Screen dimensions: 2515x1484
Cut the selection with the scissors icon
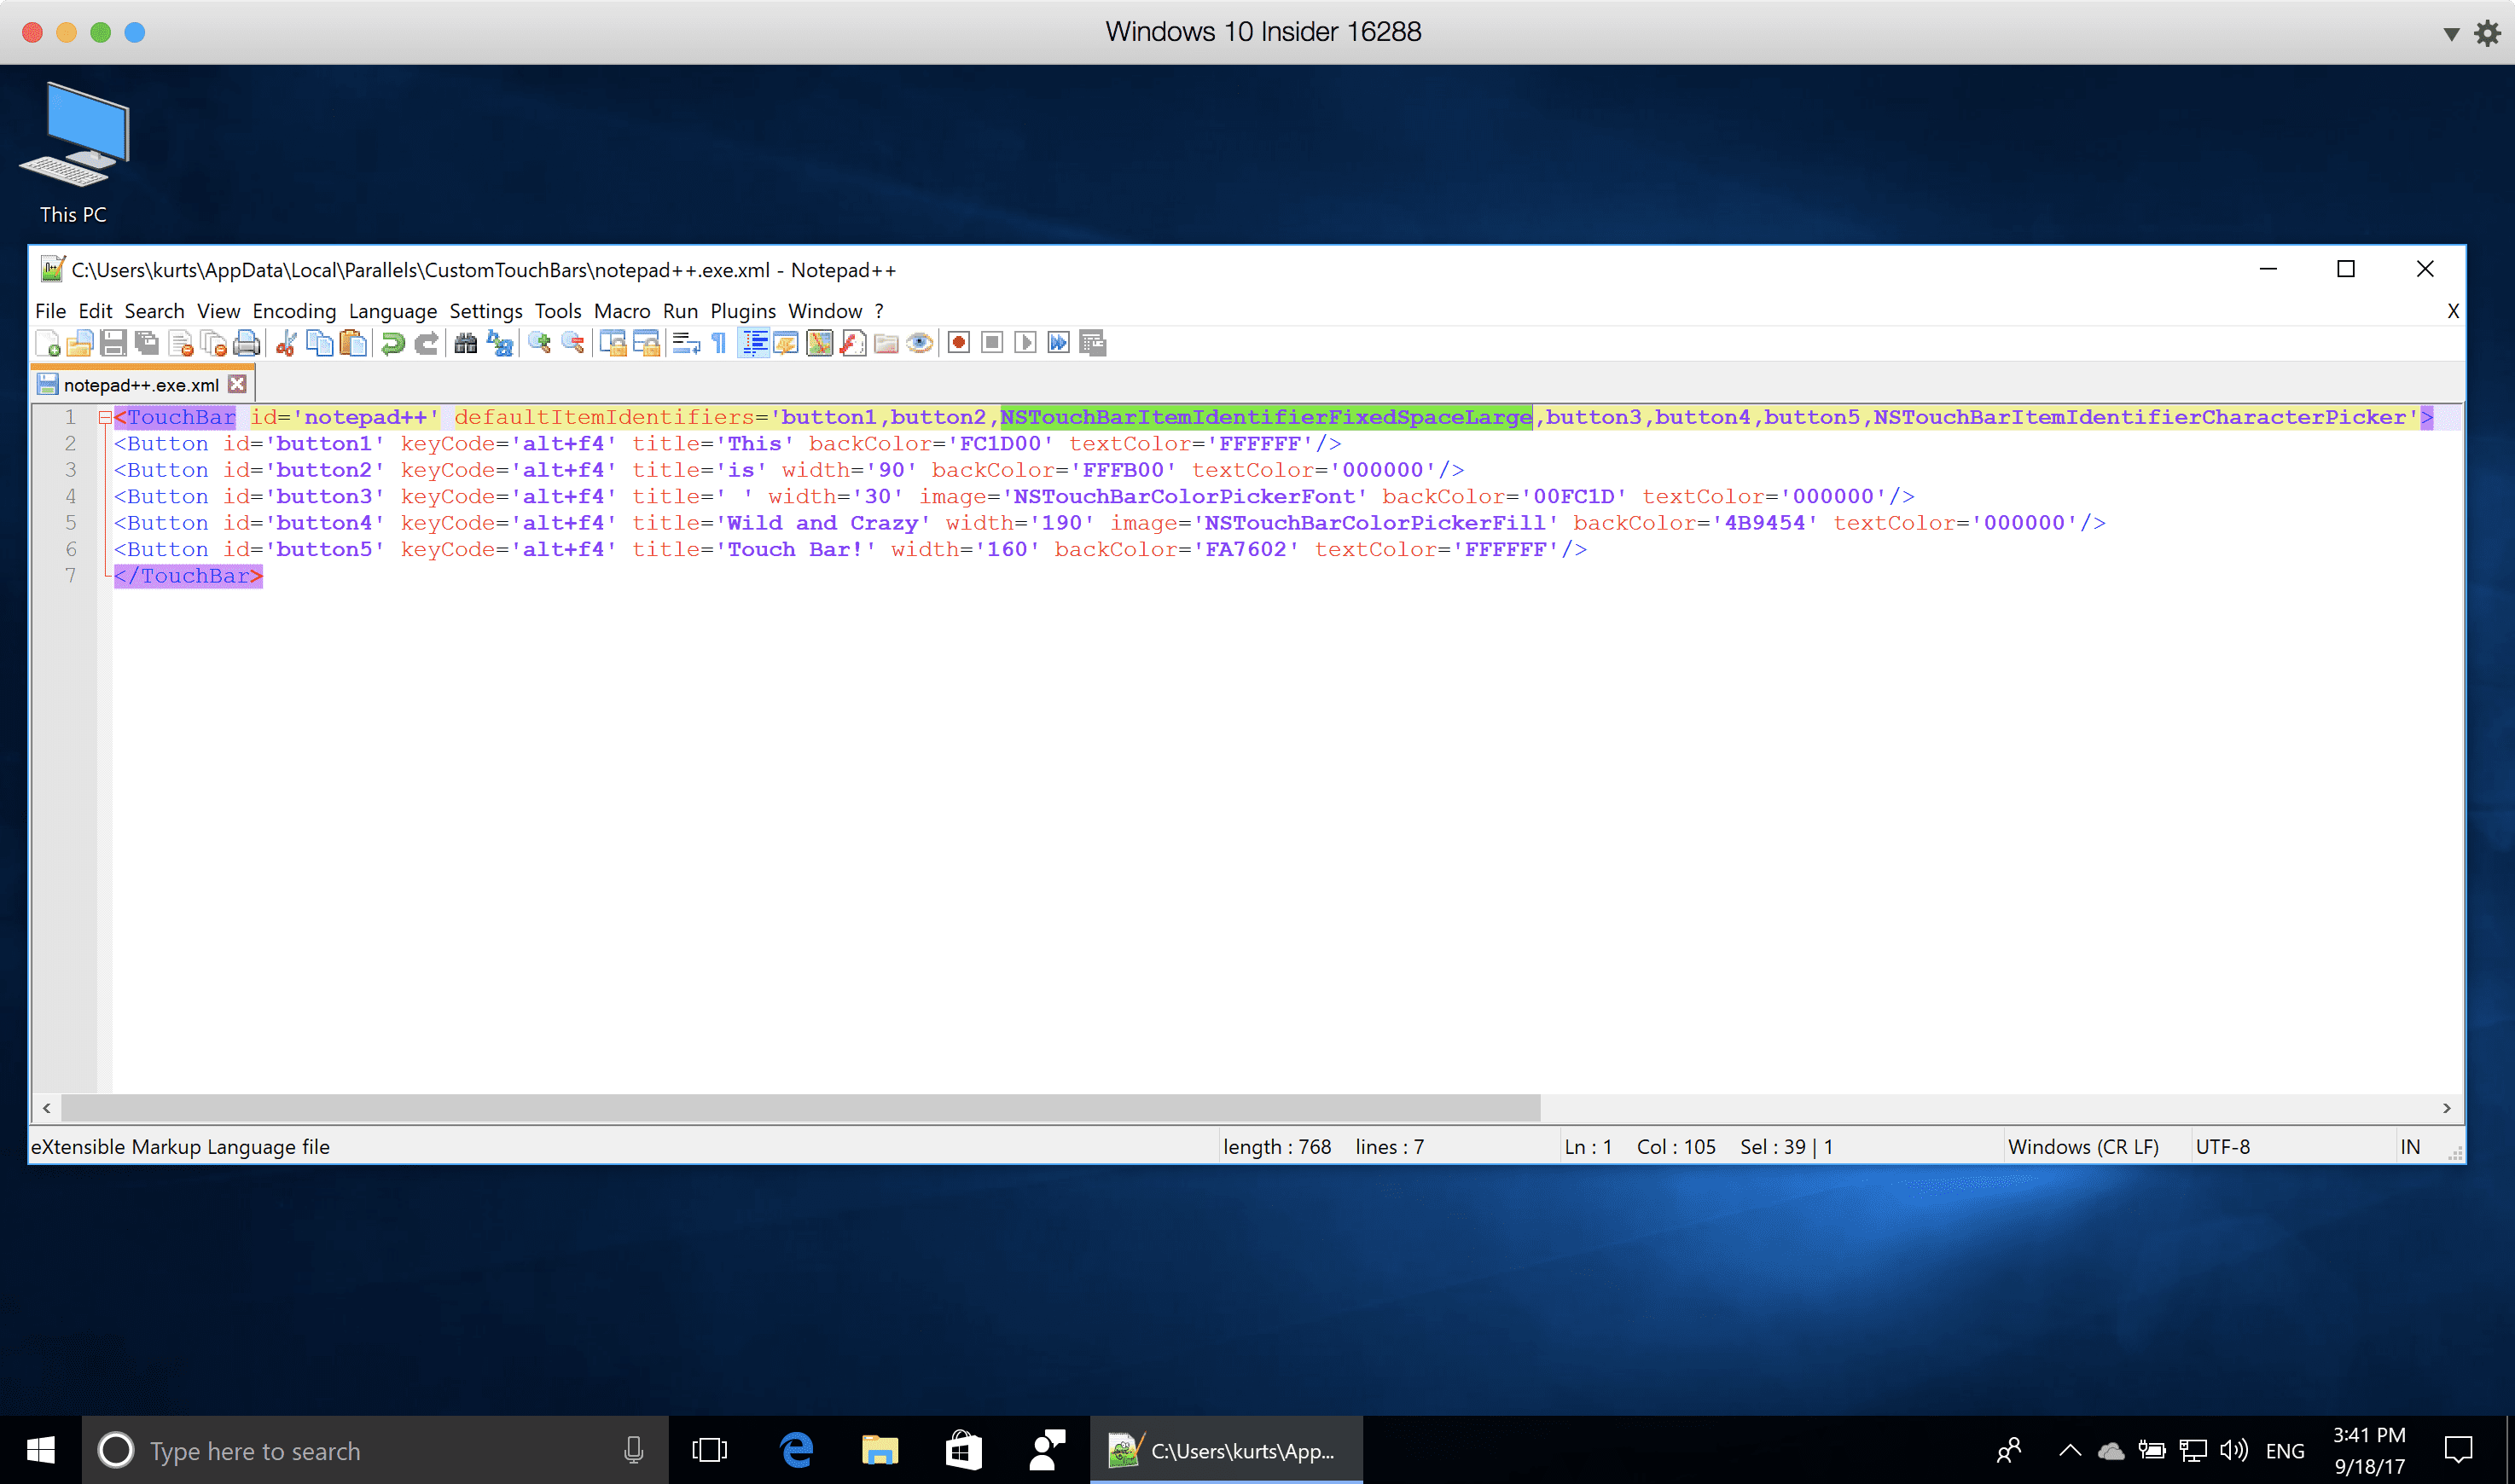[286, 343]
